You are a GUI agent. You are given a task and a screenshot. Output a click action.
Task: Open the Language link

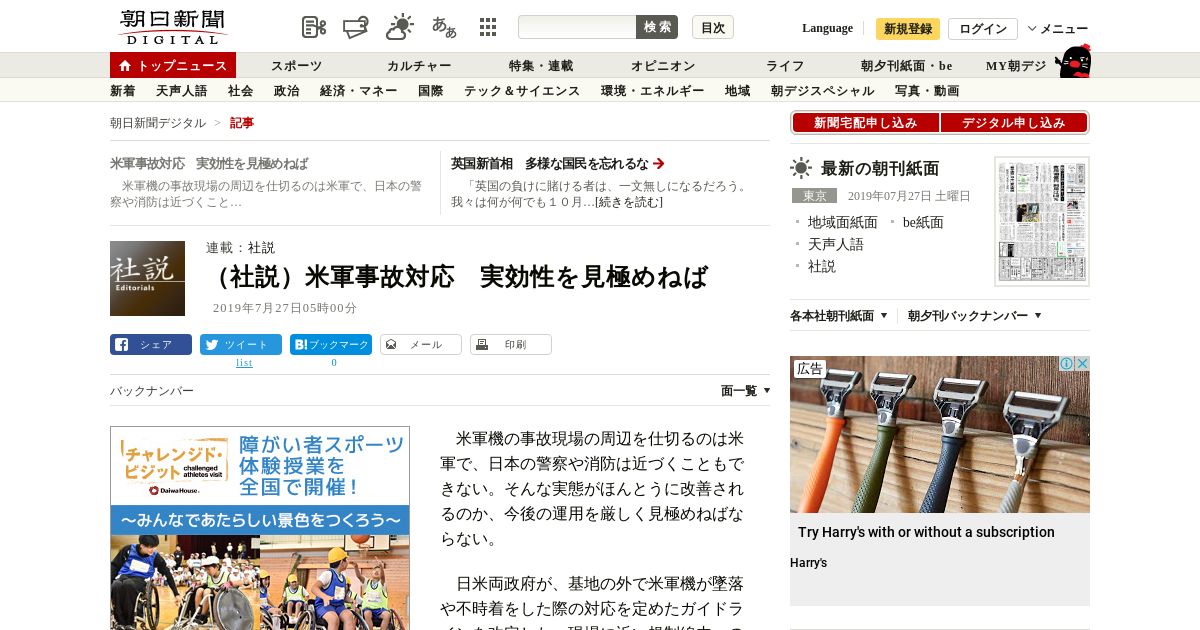827,28
